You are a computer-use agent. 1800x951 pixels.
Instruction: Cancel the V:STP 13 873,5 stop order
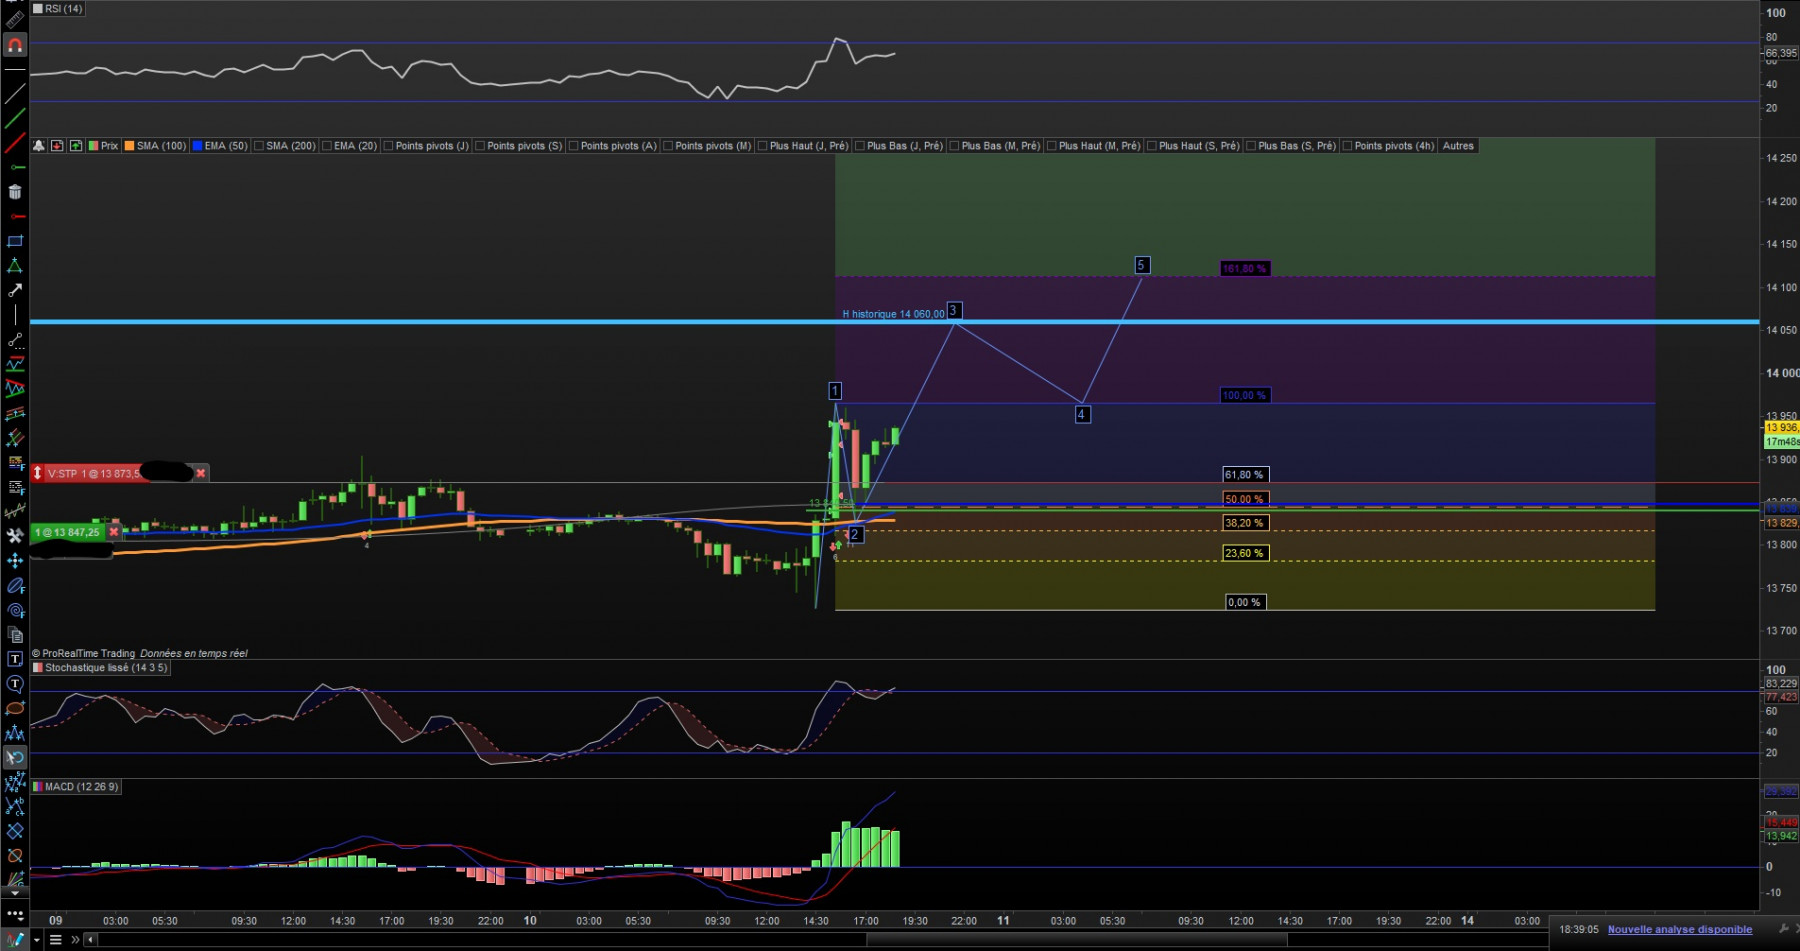pyautogui.click(x=200, y=473)
